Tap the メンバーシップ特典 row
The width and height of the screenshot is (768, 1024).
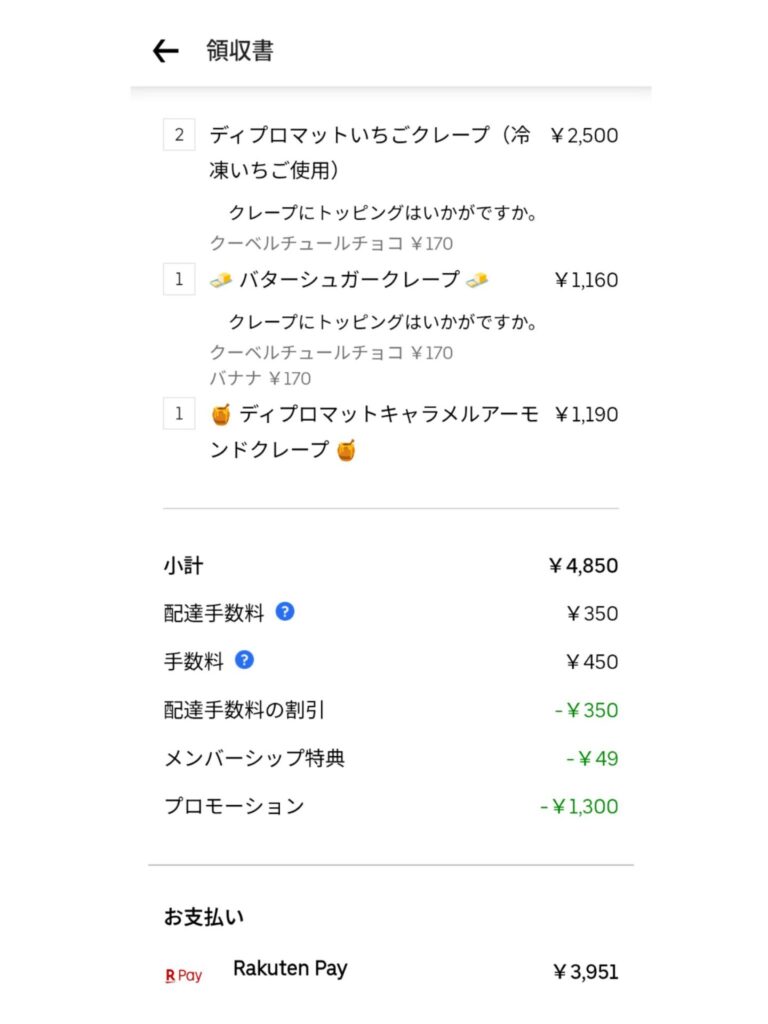391,758
